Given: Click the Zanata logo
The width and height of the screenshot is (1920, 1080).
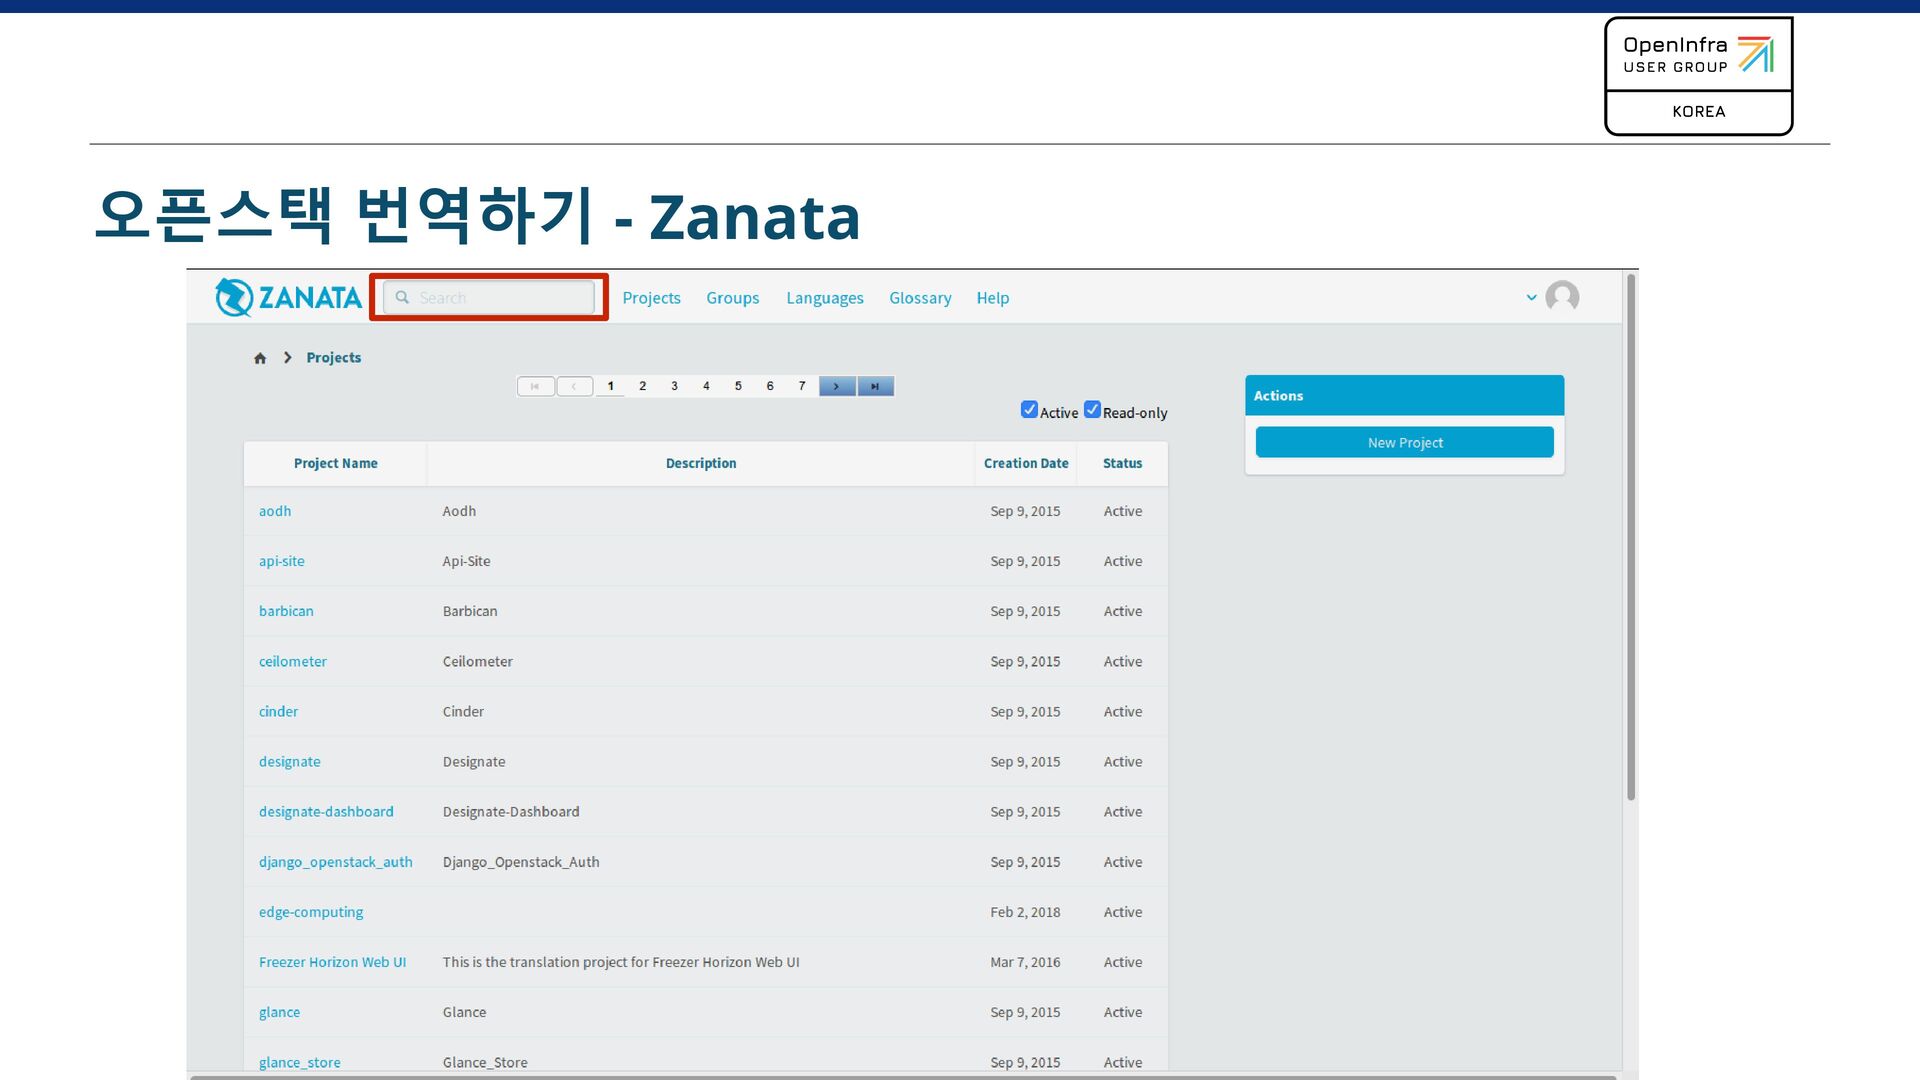Looking at the screenshot, I should pyautogui.click(x=288, y=297).
